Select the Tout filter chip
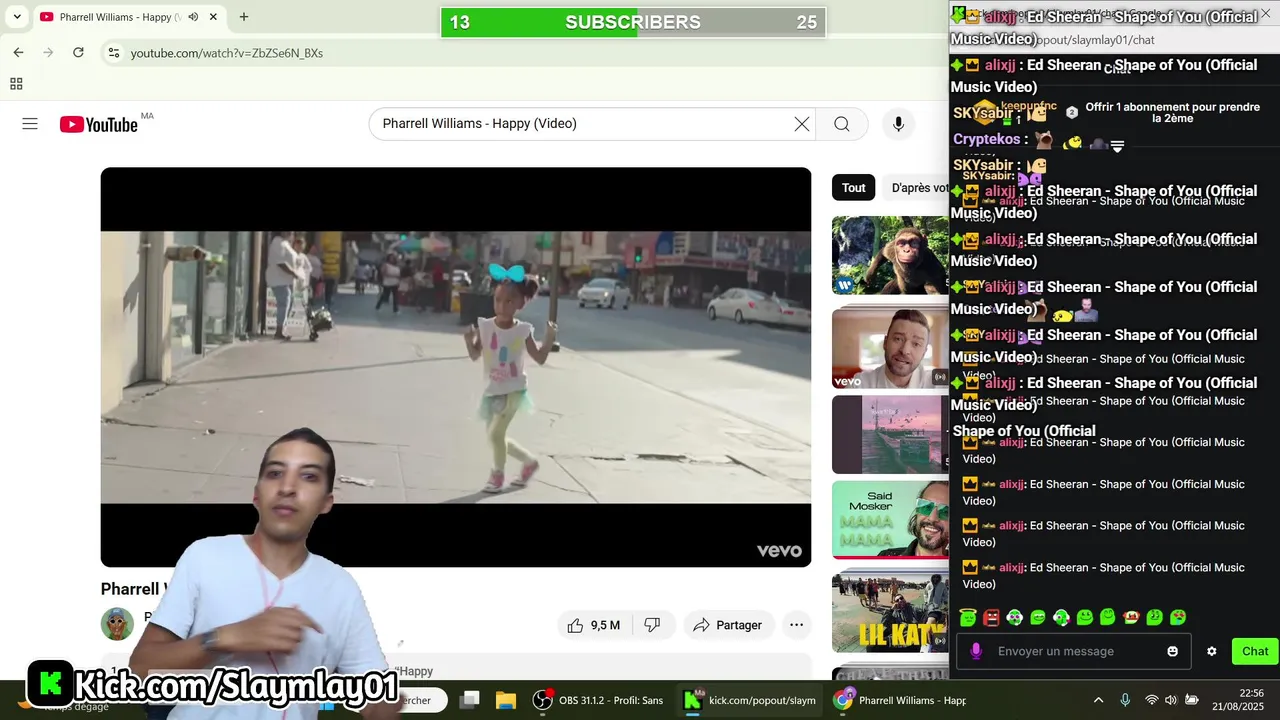Viewport: 1280px width, 720px height. point(853,188)
